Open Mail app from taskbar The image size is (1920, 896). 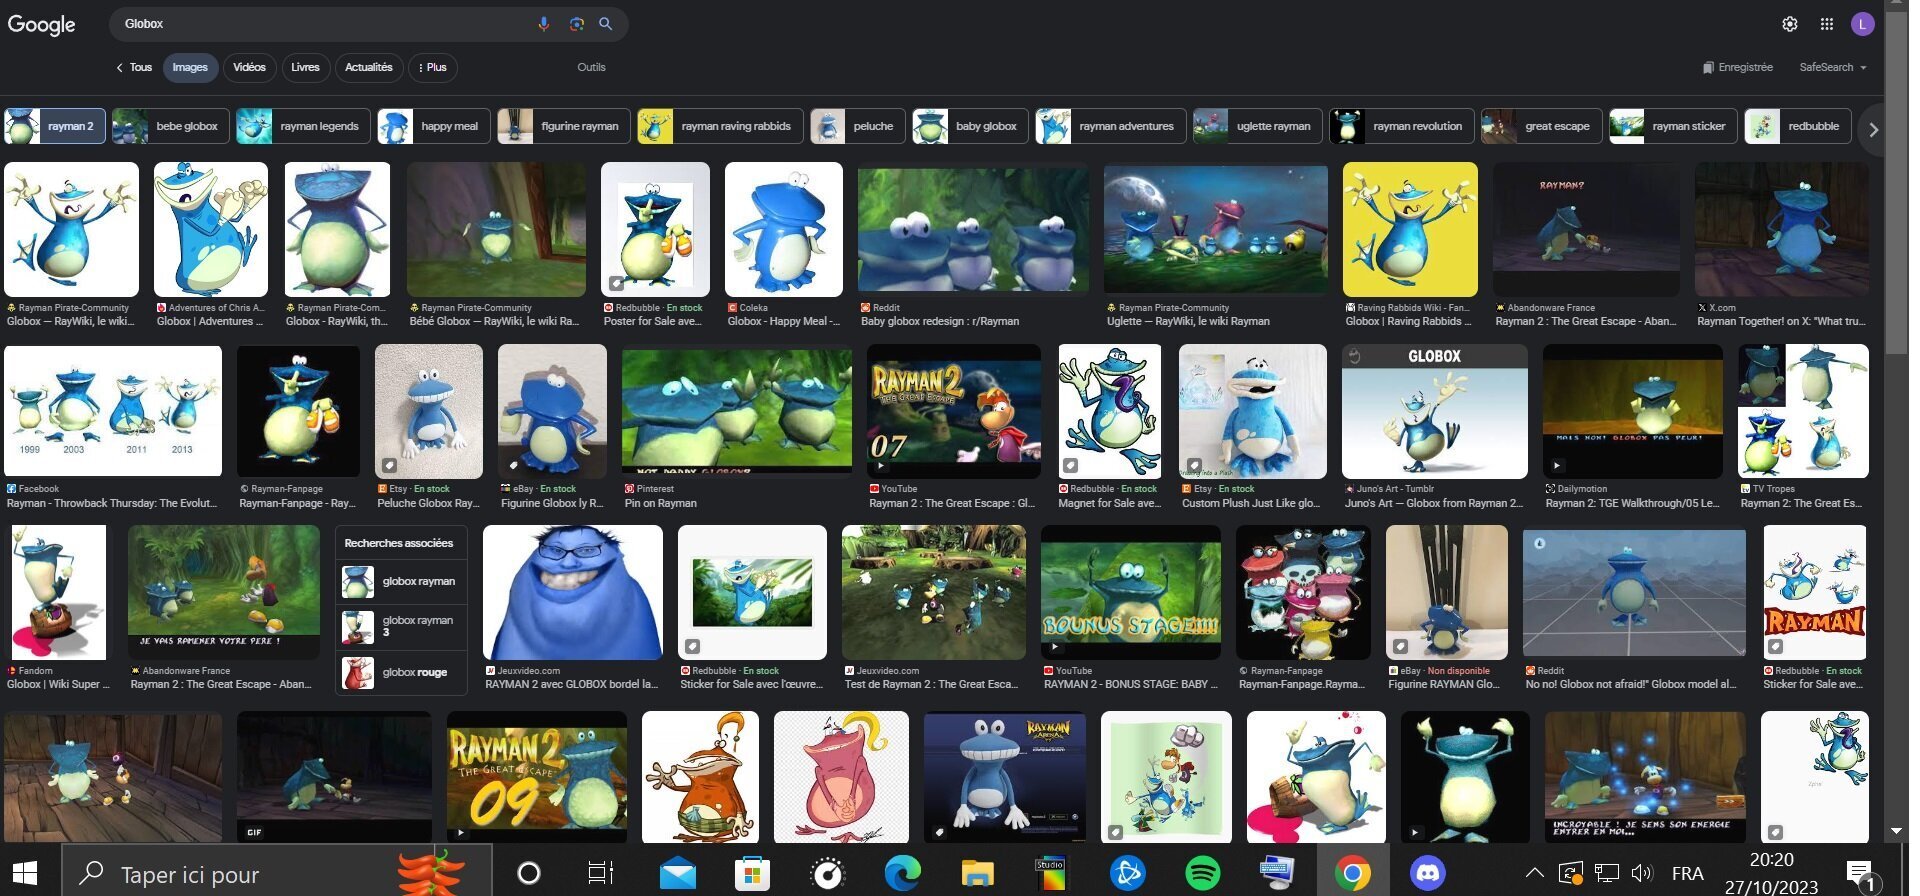click(678, 873)
